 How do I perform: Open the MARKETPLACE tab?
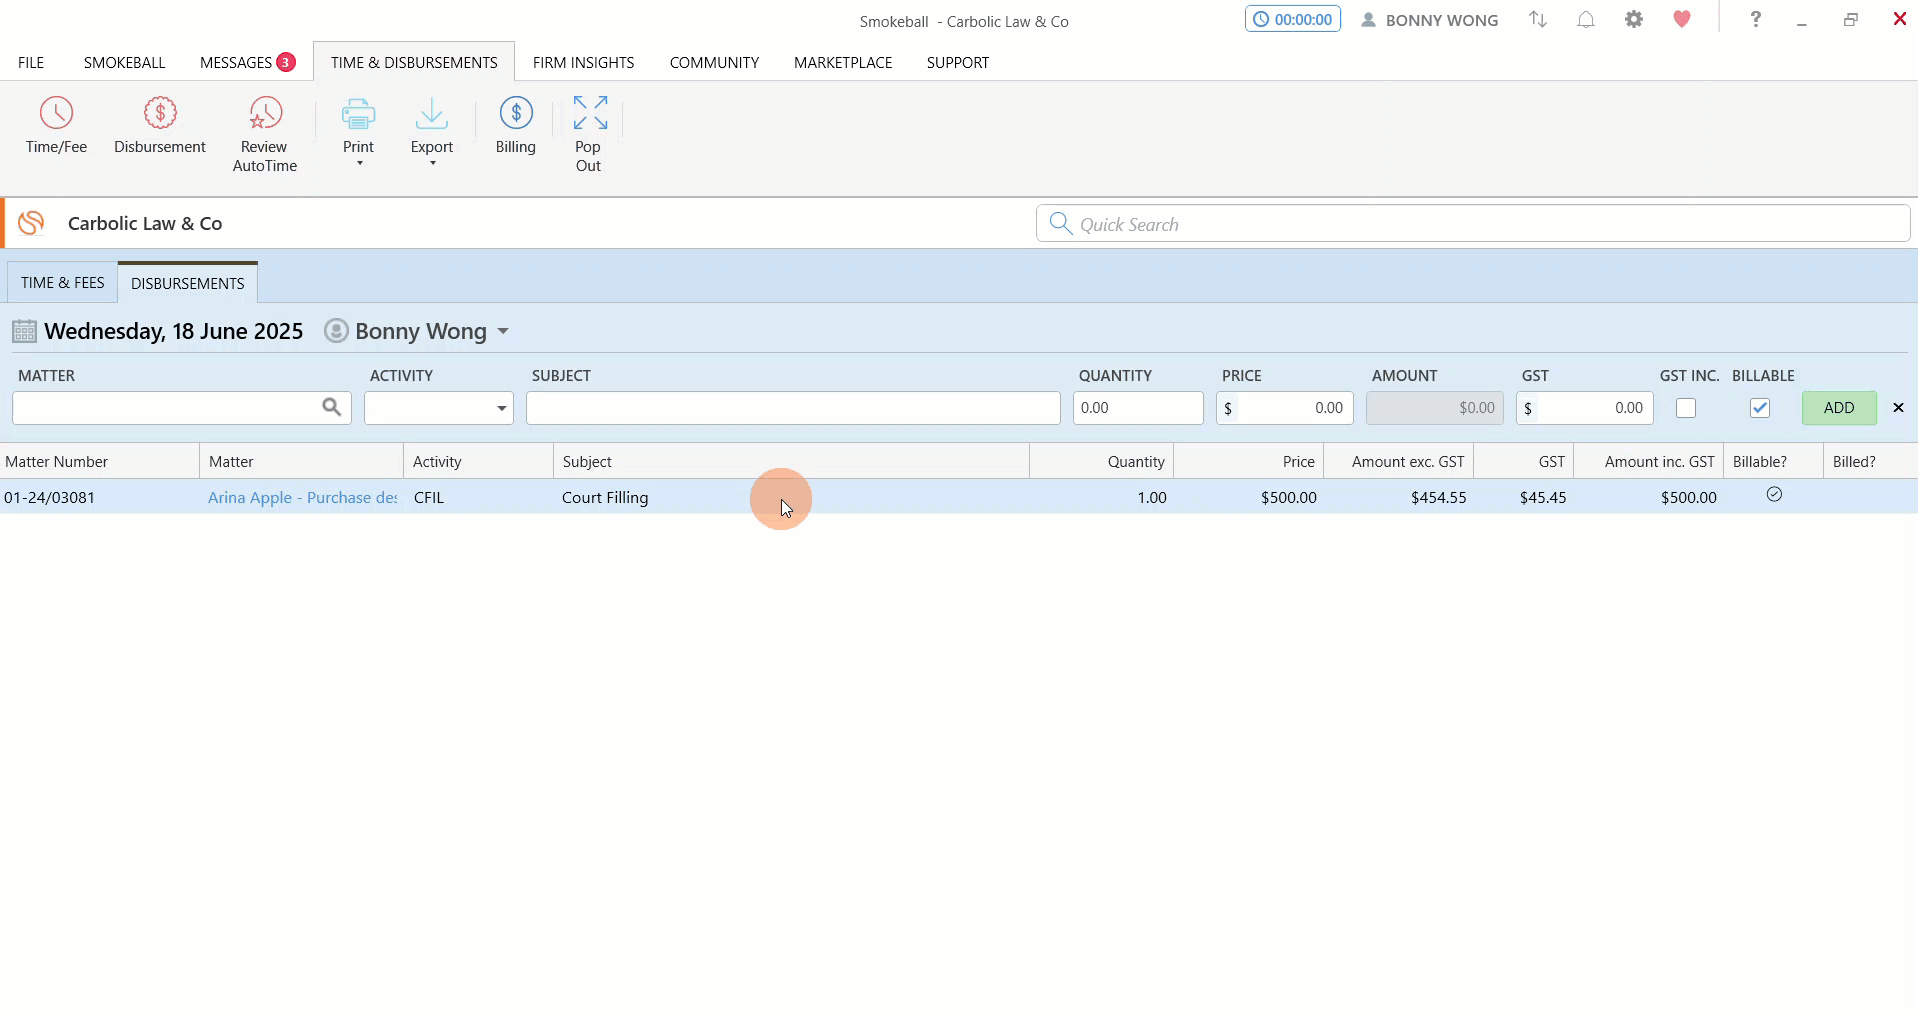pyautogui.click(x=843, y=62)
